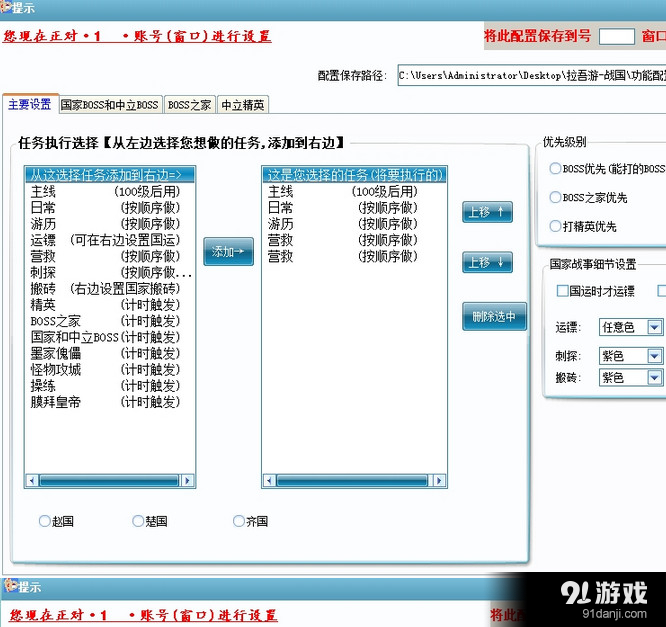
Task: Click the 上移 ↓ move-down button
Action: coord(487,262)
